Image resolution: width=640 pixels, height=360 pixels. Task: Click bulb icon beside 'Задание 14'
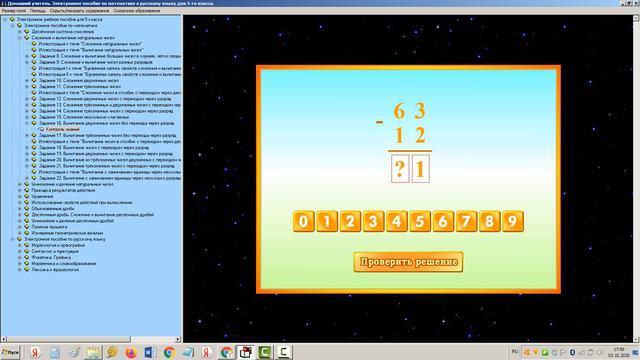tap(34, 111)
